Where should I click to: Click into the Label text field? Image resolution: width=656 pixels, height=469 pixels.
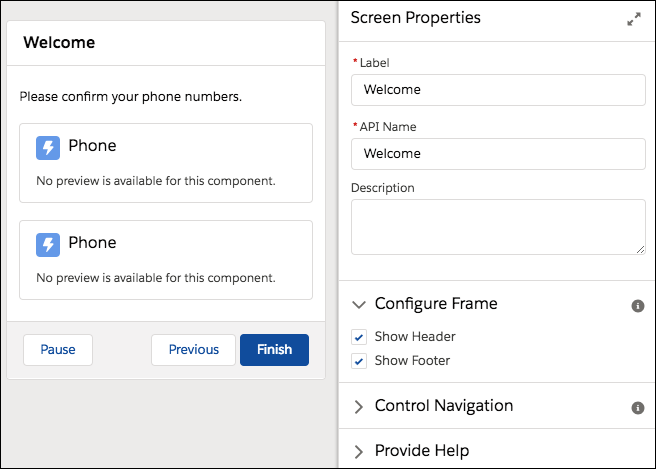pyautogui.click(x=498, y=90)
